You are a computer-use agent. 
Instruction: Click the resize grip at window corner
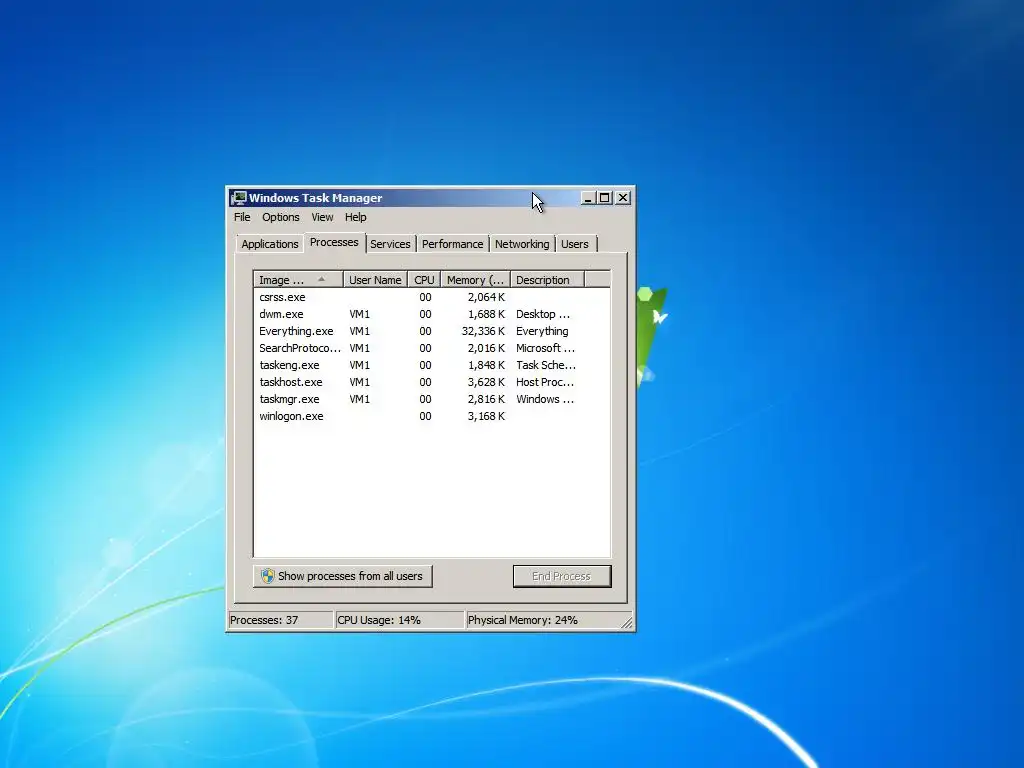coord(627,623)
